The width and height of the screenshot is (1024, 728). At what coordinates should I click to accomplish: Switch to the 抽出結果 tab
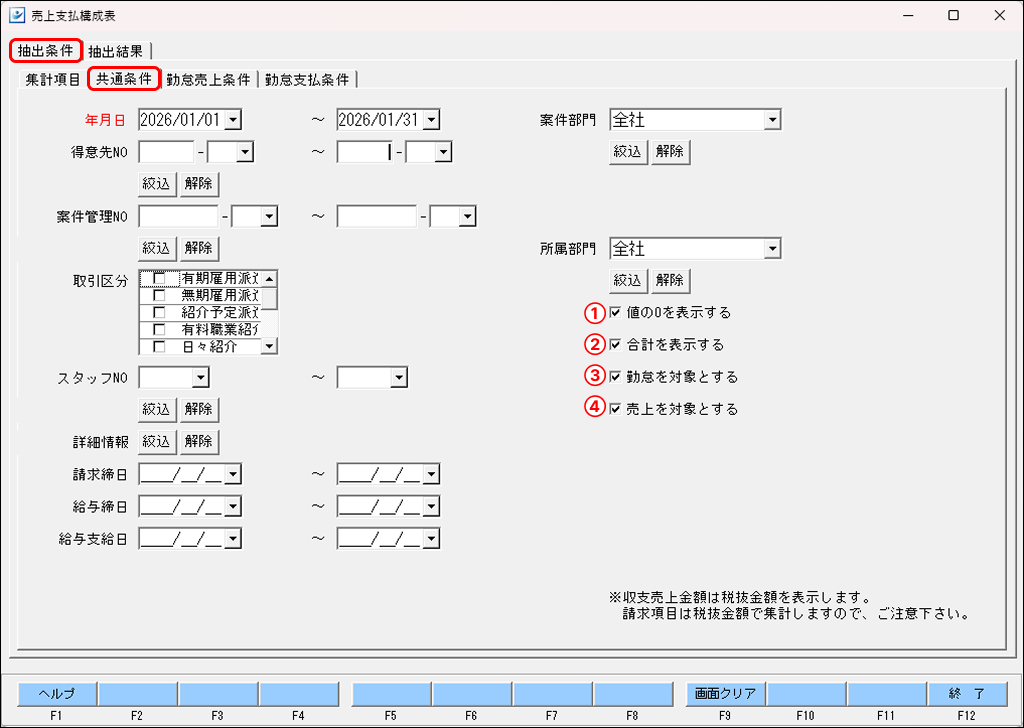(x=116, y=51)
